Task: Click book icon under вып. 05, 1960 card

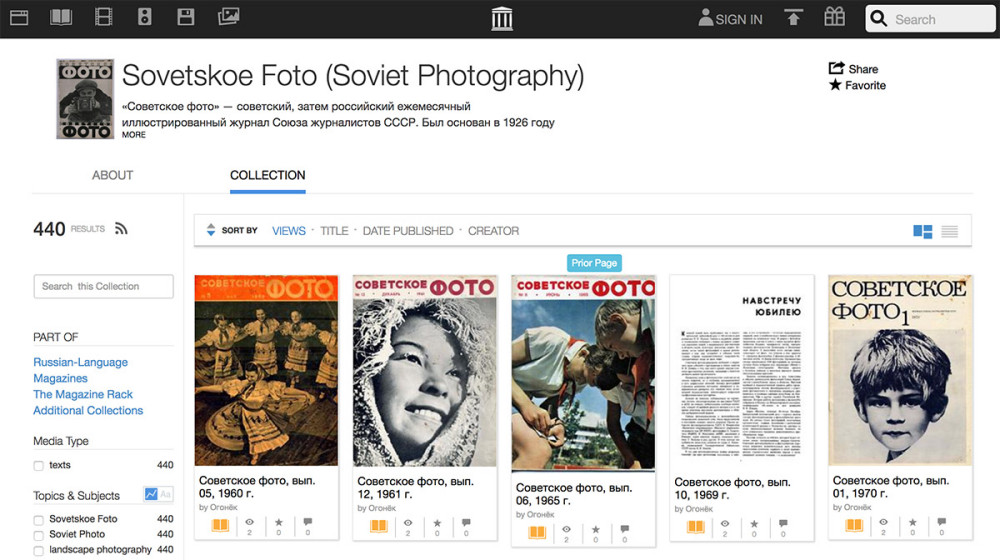Action: [220, 525]
